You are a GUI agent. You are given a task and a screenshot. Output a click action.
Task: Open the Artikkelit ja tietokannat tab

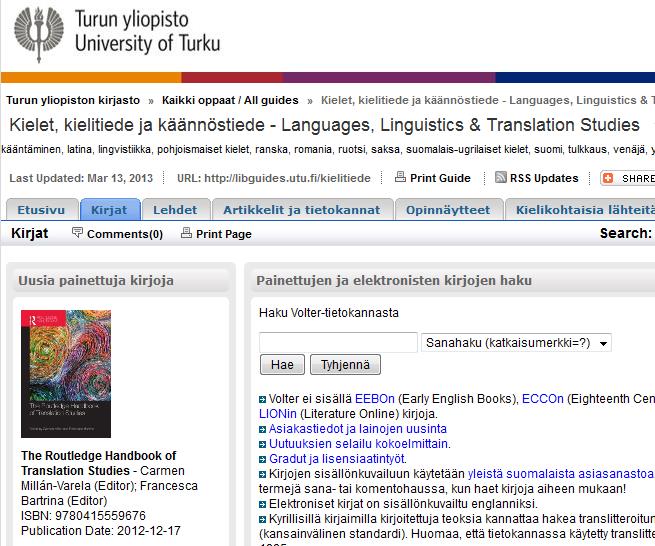[x=302, y=210]
